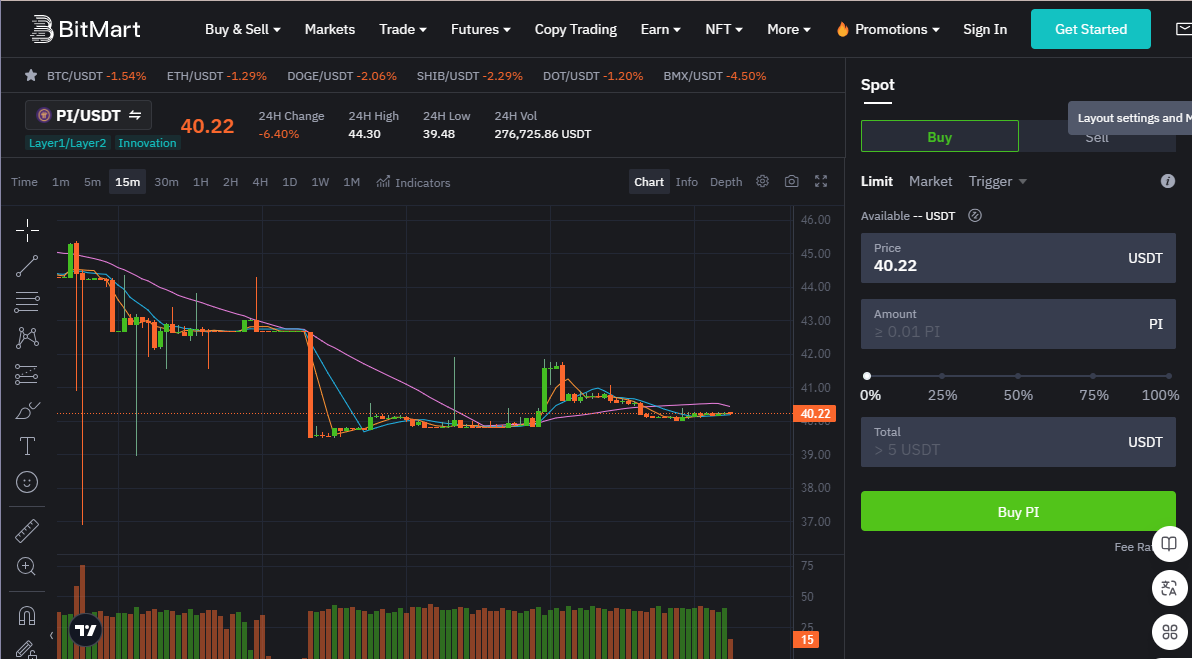Viewport: 1192px width, 659px height.
Task: Select the Market order tab
Action: pos(930,181)
